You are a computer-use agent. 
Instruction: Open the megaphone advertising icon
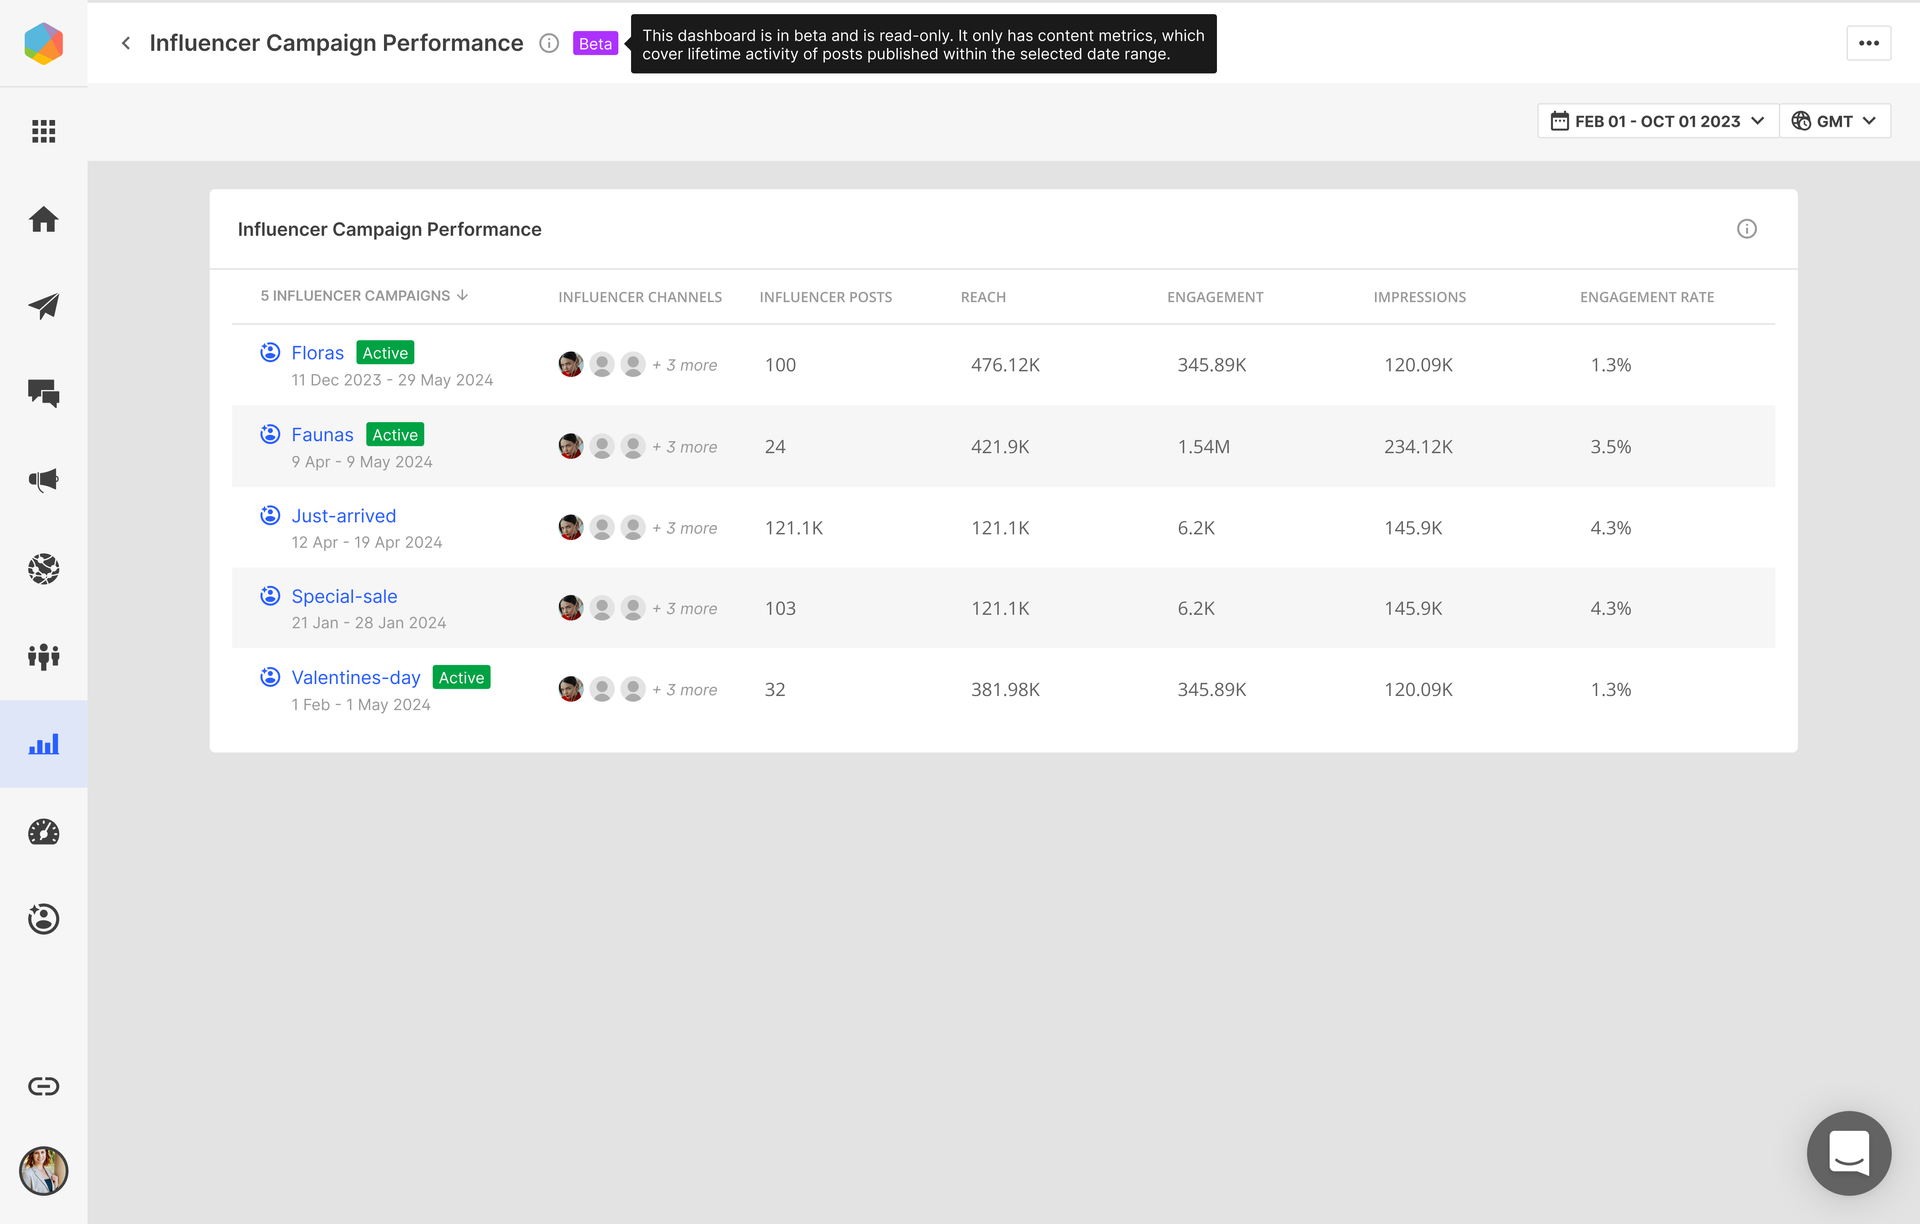point(43,480)
